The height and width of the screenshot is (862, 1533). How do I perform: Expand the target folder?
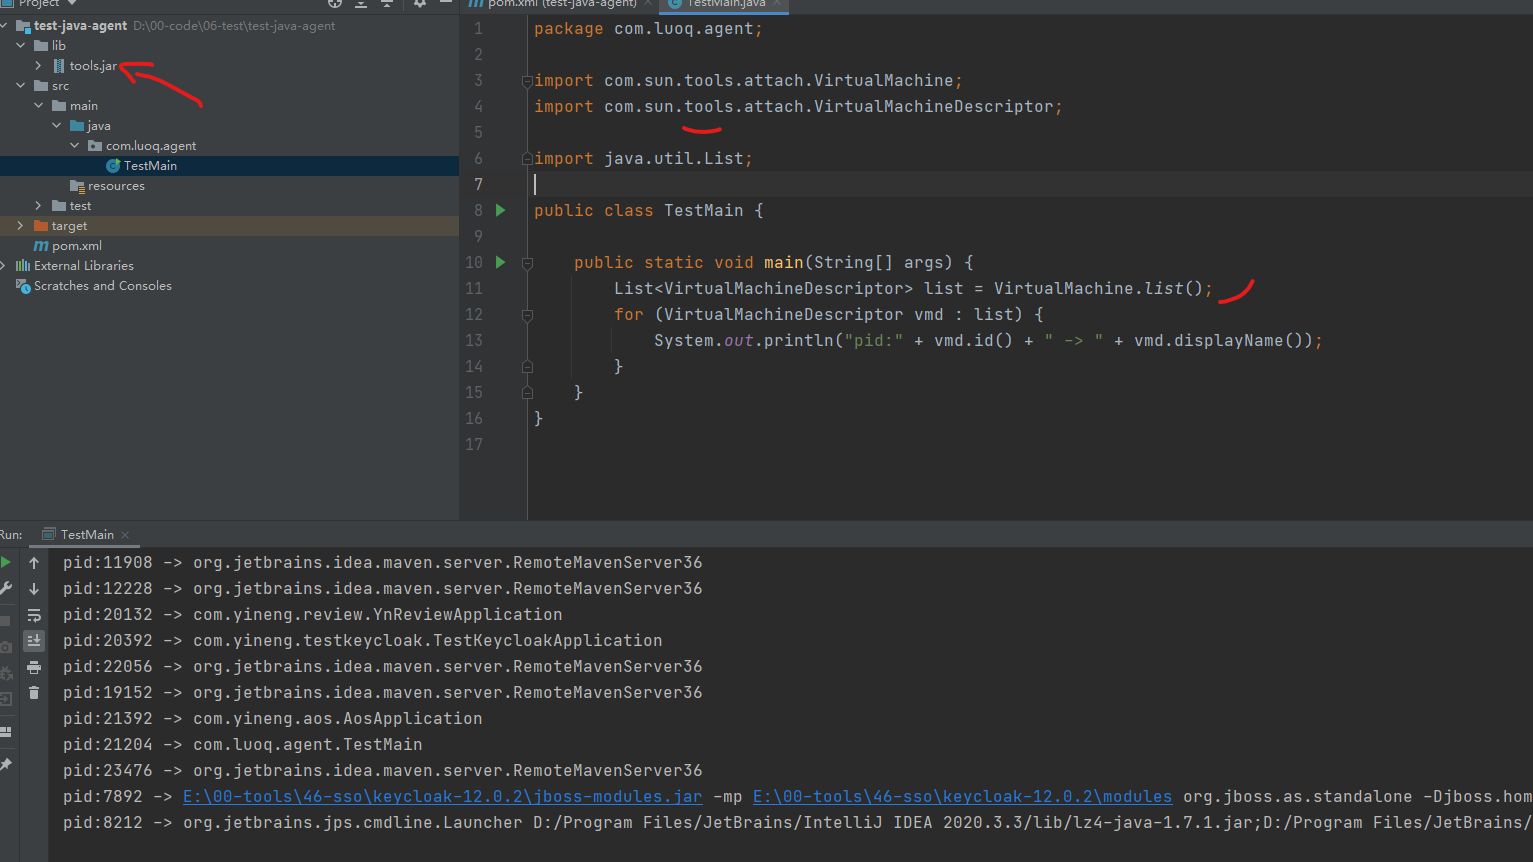coord(19,225)
